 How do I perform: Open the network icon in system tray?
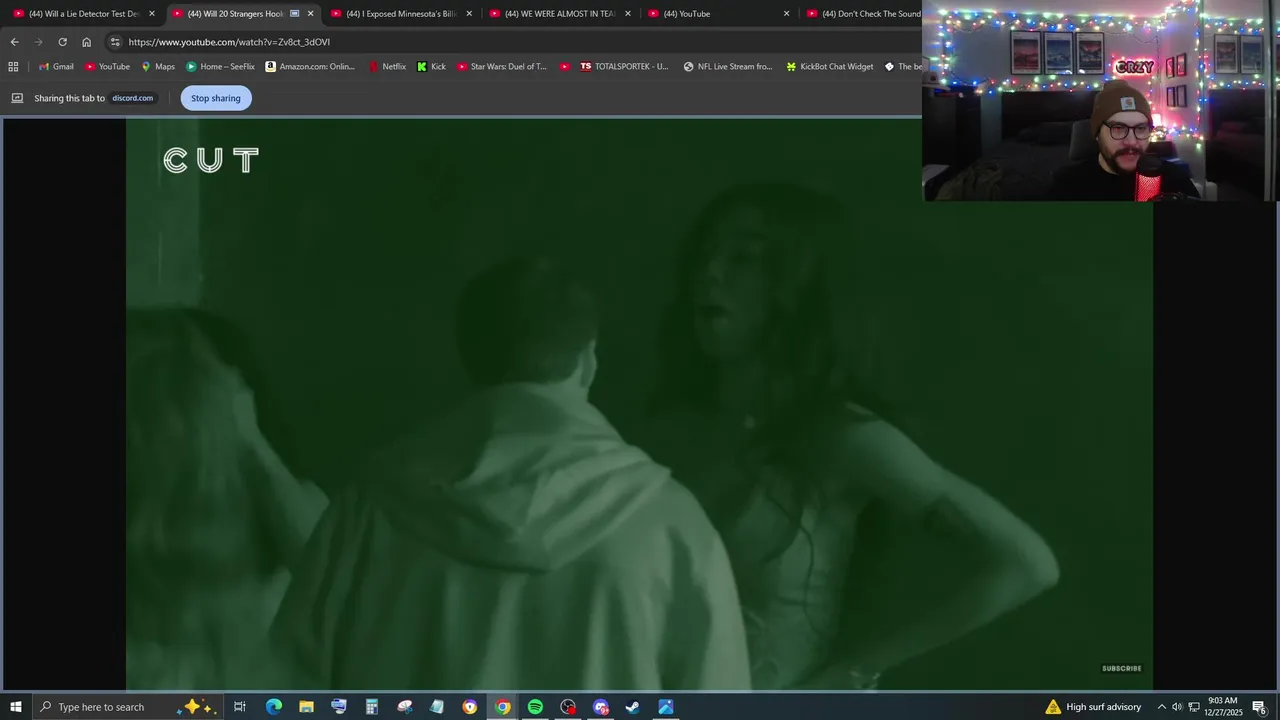pyautogui.click(x=1194, y=707)
